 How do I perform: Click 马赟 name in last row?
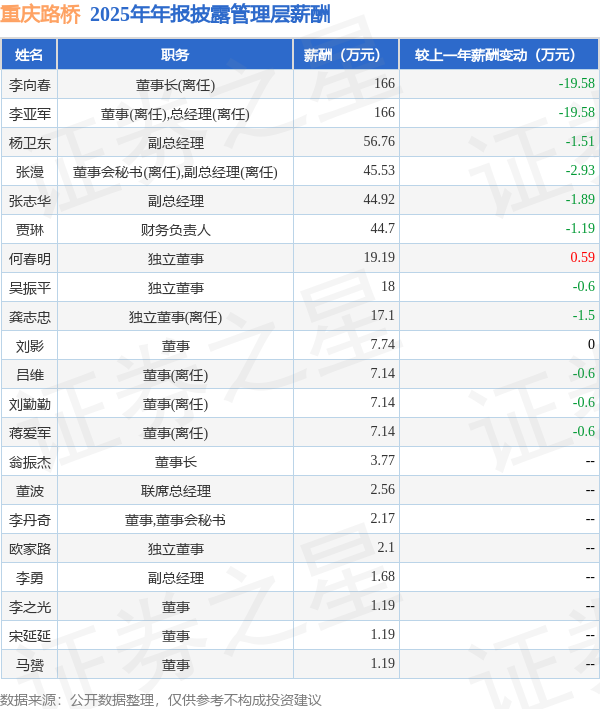[x=30, y=665]
